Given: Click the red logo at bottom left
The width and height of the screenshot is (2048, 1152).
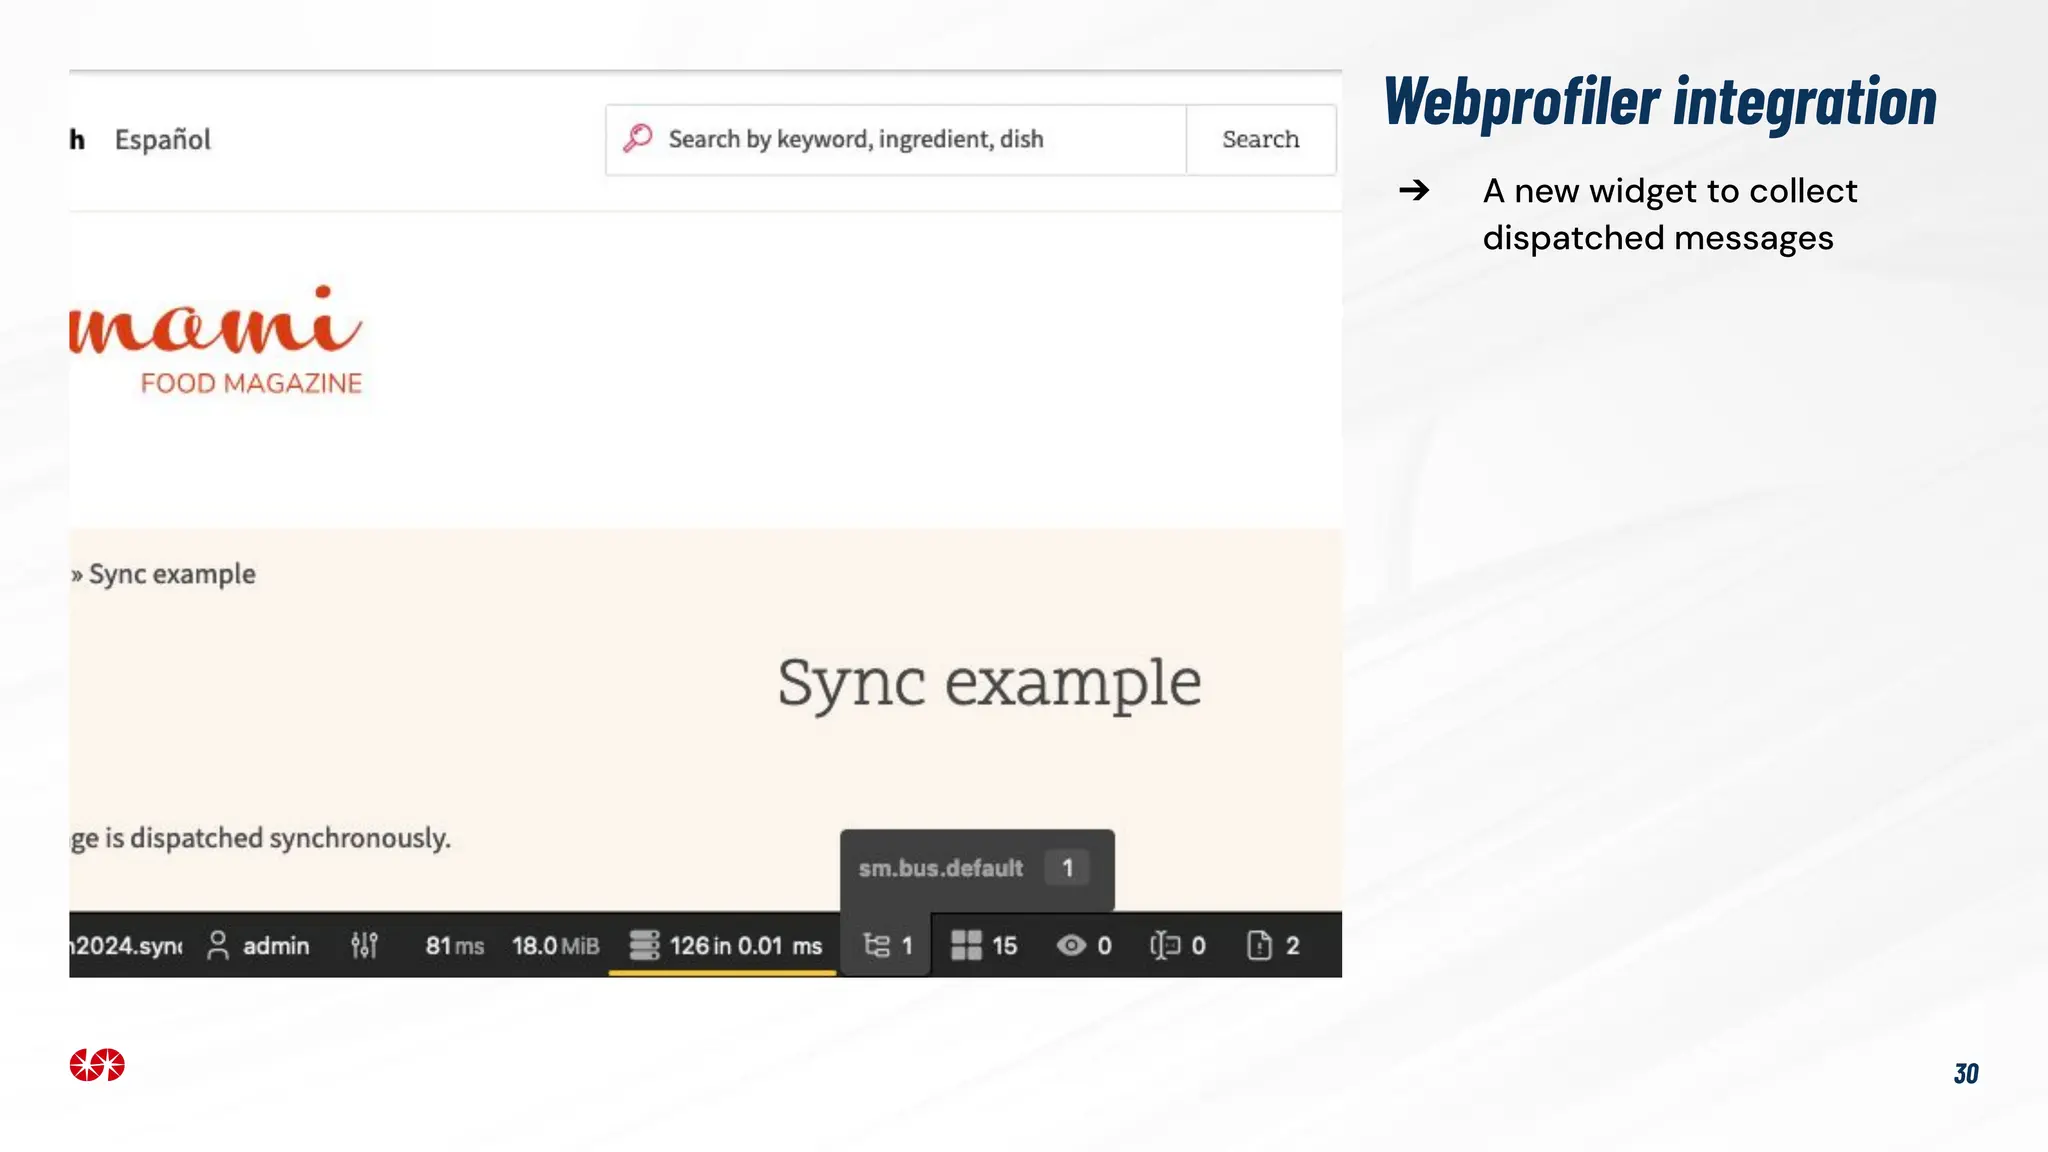Looking at the screenshot, I should (x=97, y=1065).
